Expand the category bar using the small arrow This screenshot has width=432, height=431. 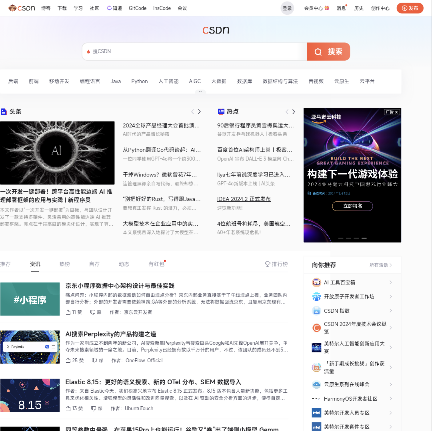click(x=200, y=91)
